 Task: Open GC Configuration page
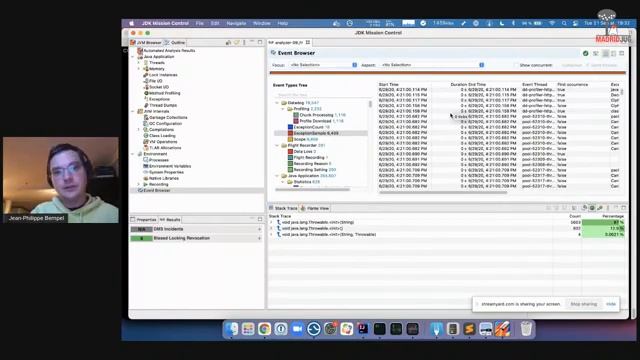165,123
